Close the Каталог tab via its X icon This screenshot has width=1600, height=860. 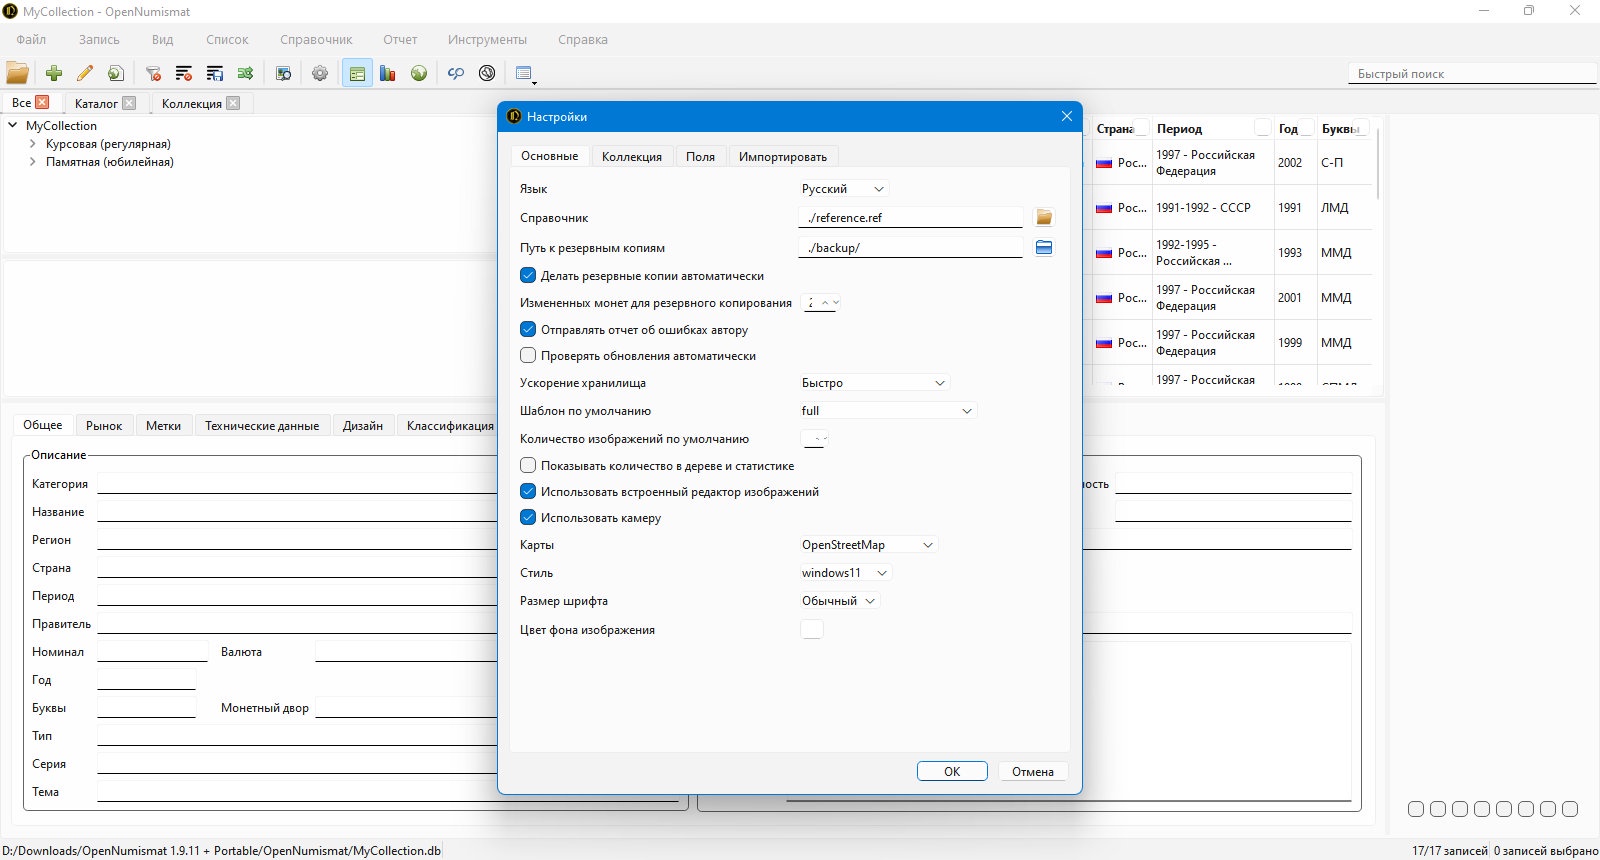pyautogui.click(x=129, y=103)
